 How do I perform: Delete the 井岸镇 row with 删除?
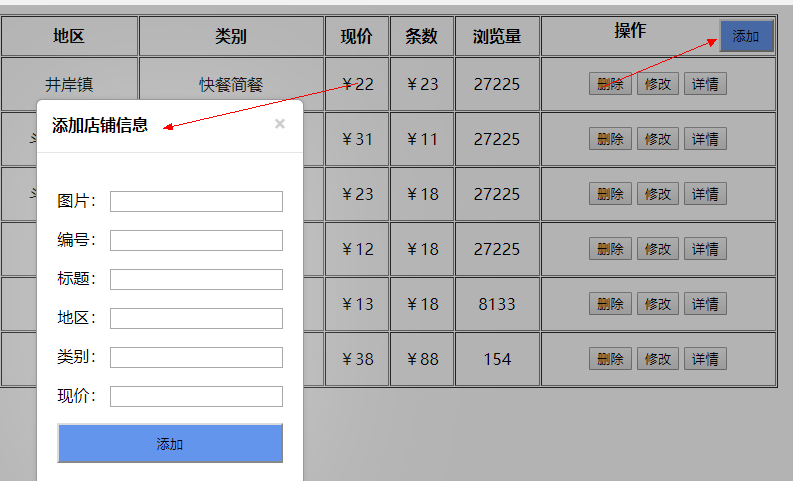point(610,83)
